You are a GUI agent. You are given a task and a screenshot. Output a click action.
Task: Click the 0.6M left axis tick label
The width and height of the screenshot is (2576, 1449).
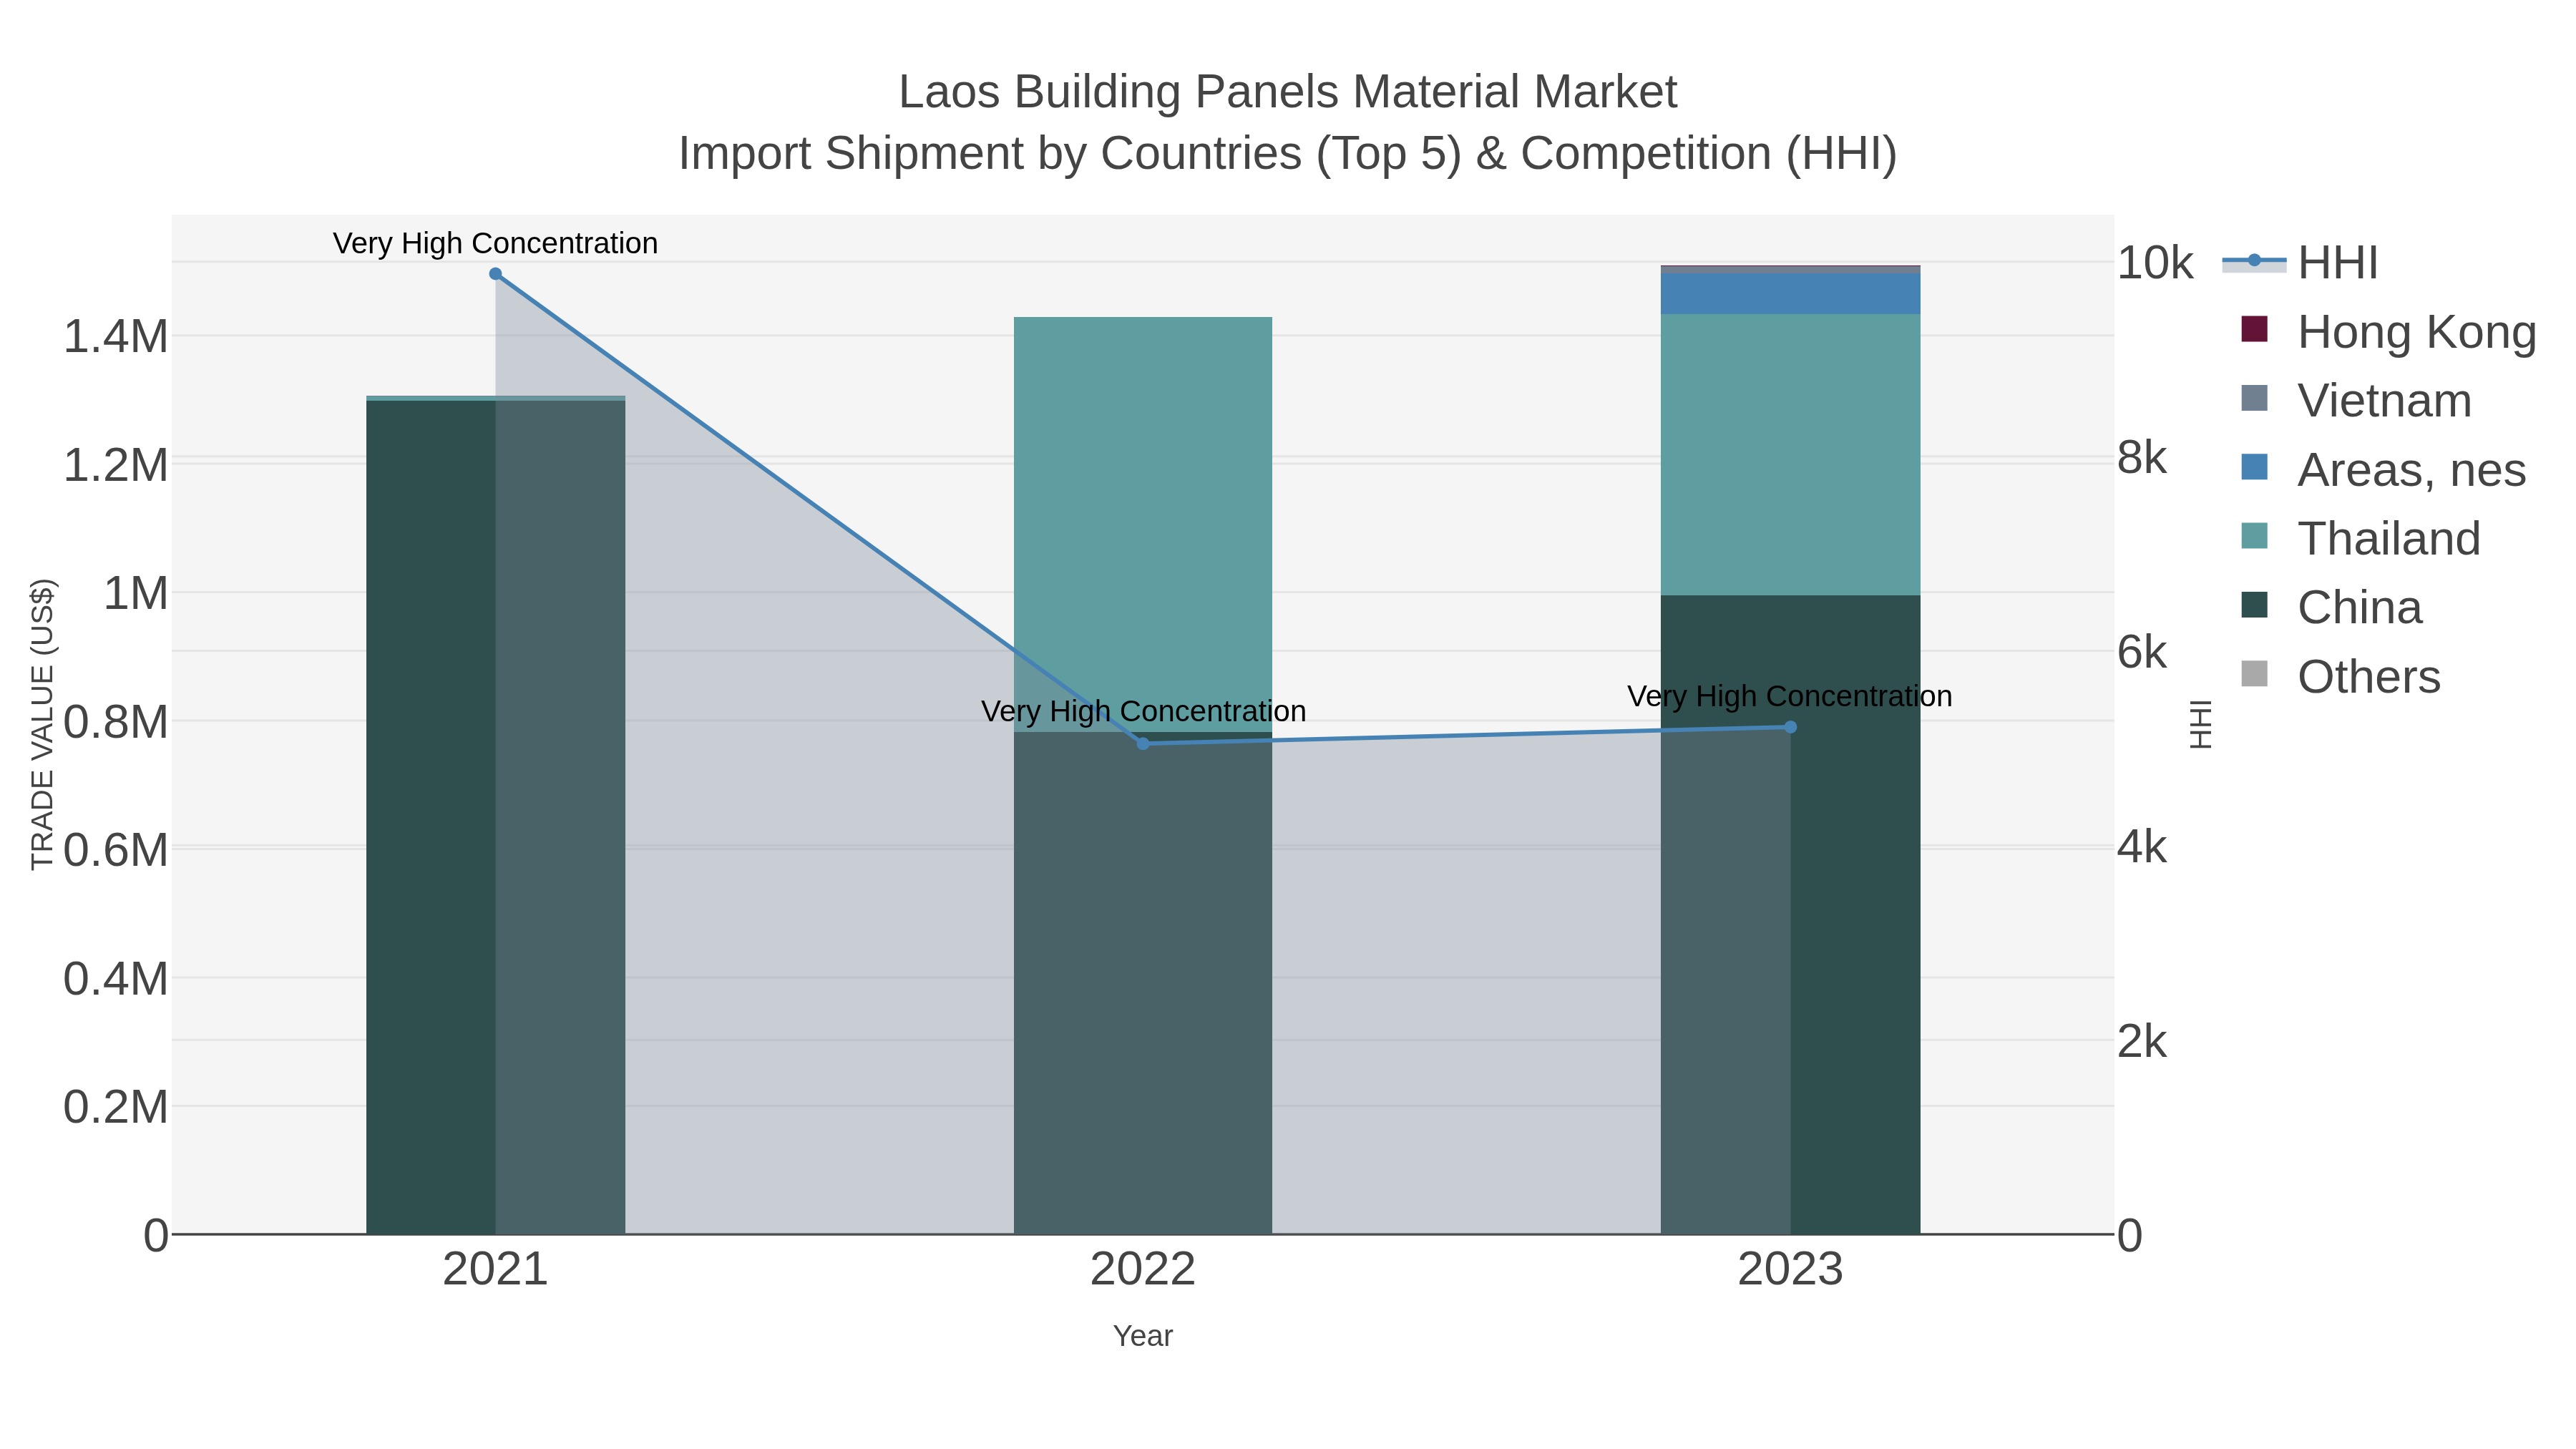point(116,850)
